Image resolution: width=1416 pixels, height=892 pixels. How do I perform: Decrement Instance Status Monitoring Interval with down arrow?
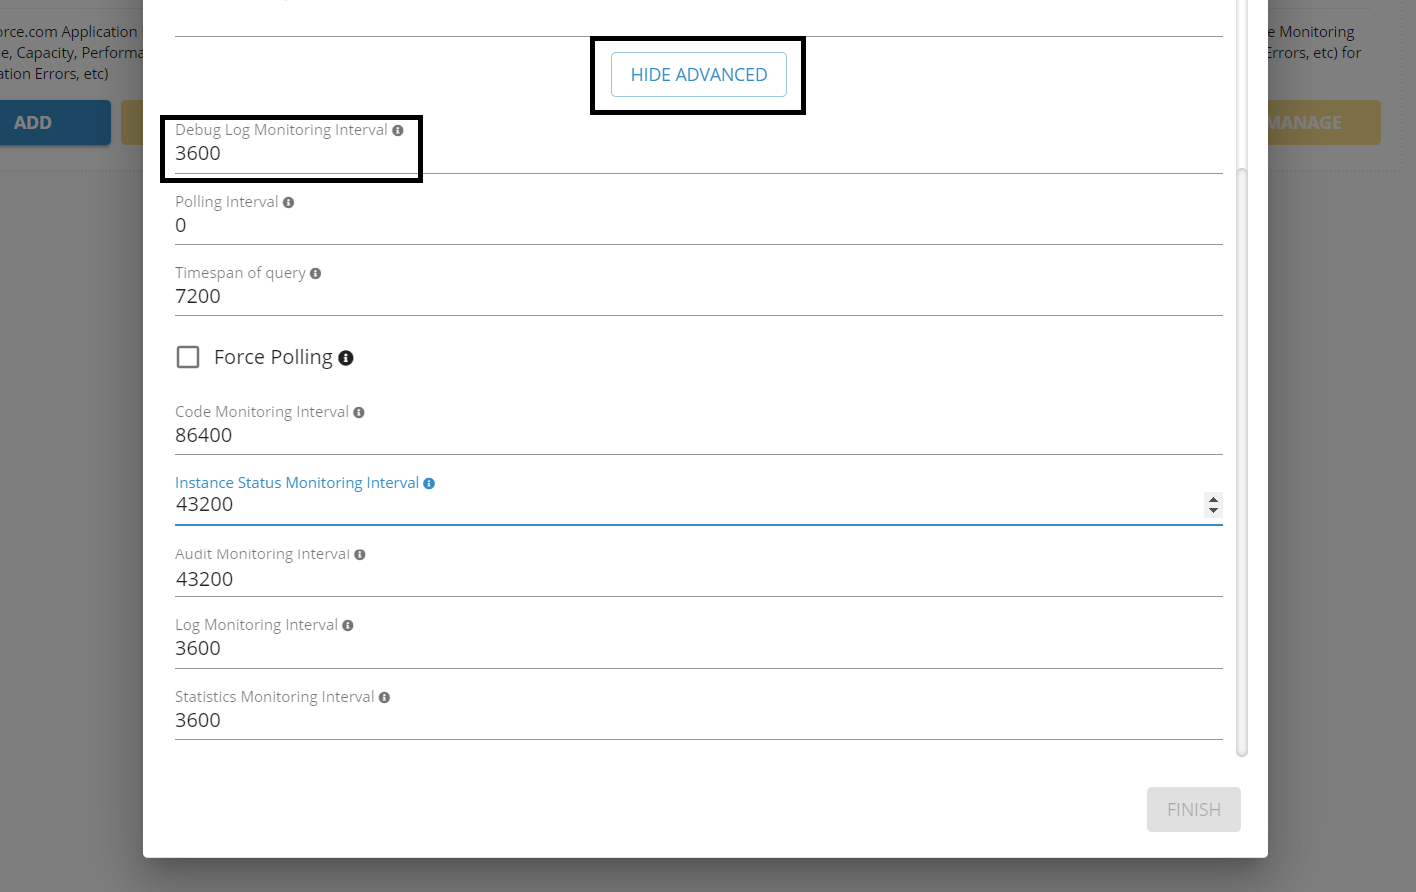tap(1213, 510)
